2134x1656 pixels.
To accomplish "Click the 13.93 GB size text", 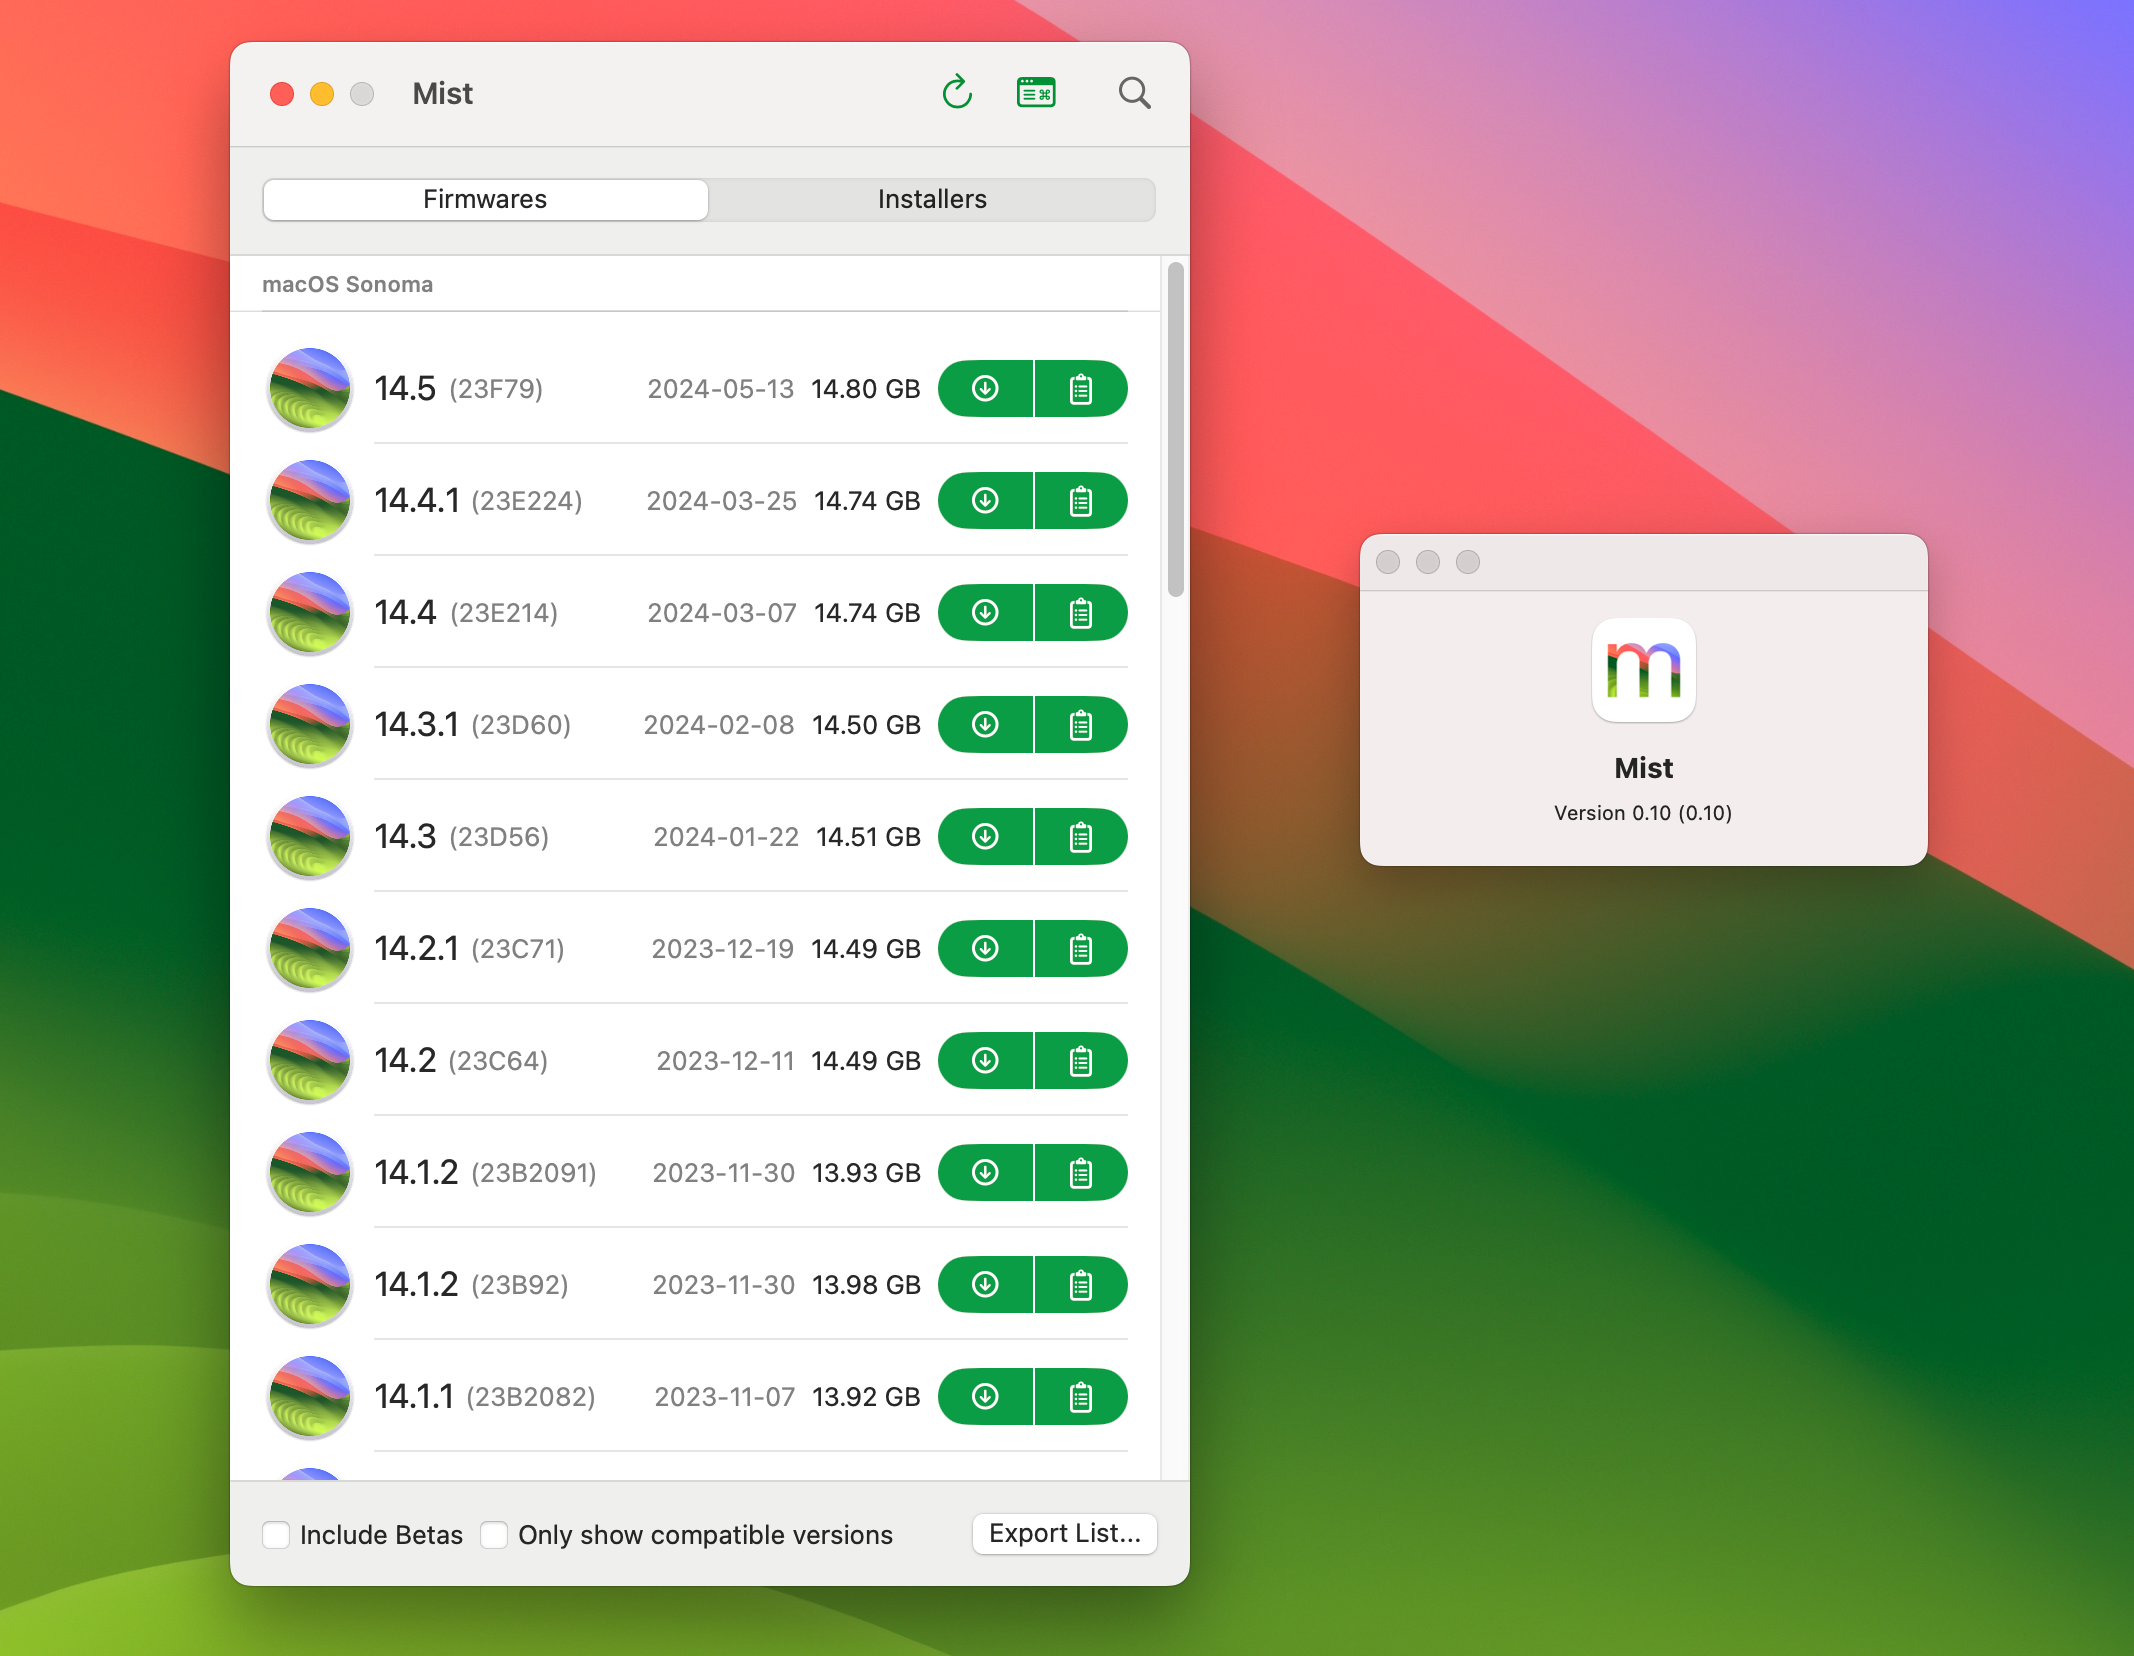I will [866, 1173].
